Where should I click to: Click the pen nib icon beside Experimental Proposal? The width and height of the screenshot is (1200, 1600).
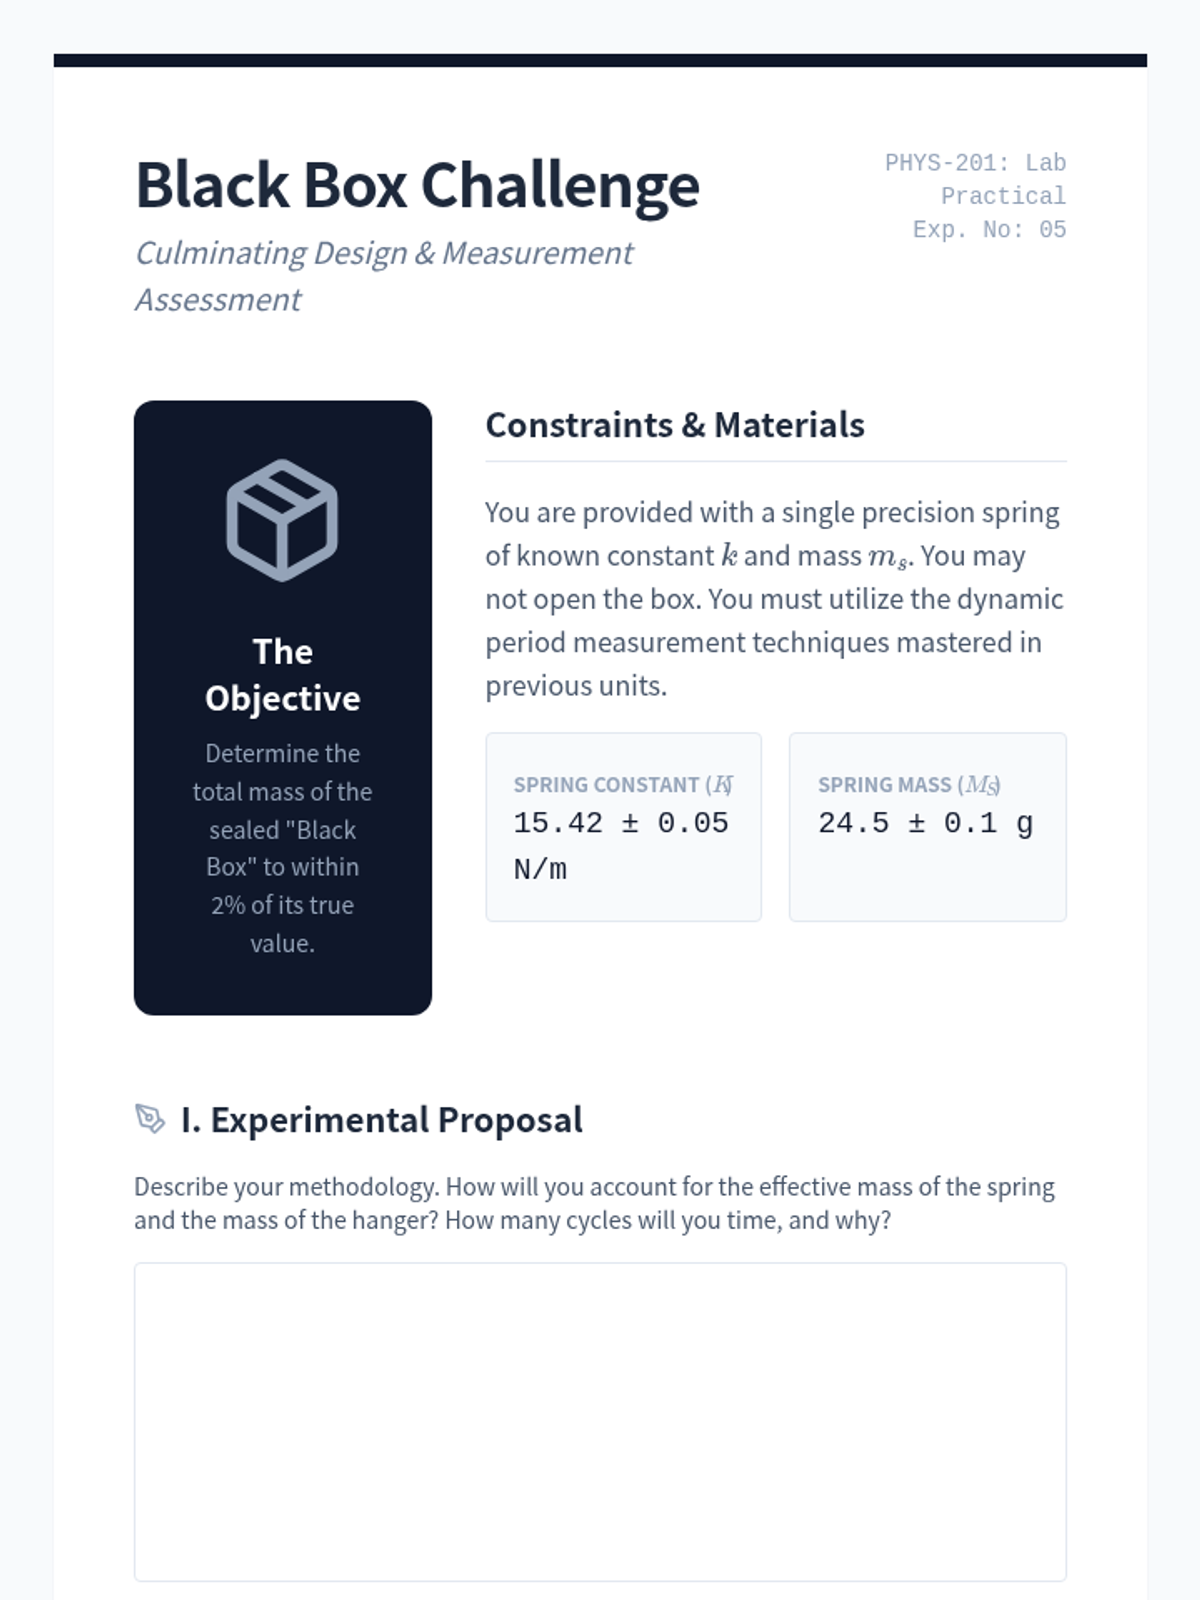pos(150,1119)
